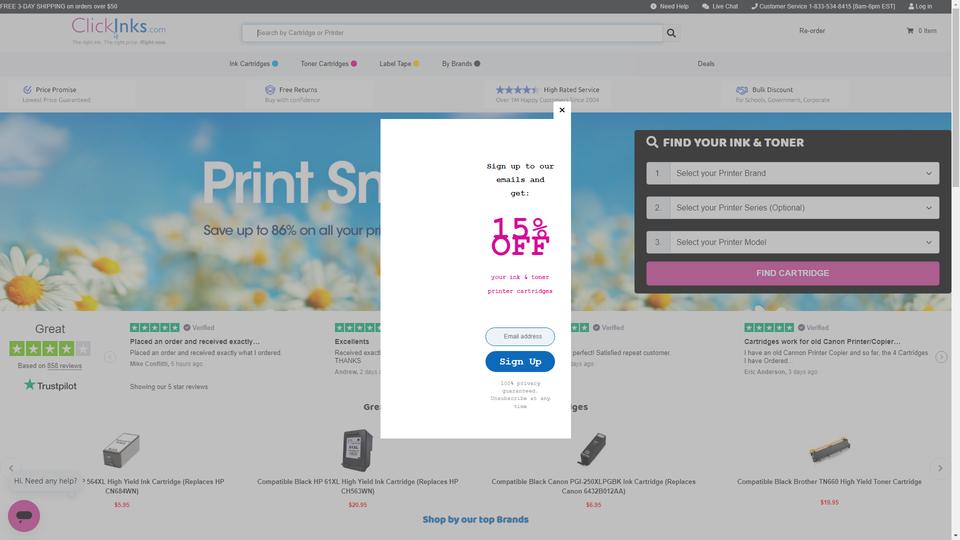Click the page vertical scrollbar
This screenshot has height=540, width=960.
click(956, 270)
